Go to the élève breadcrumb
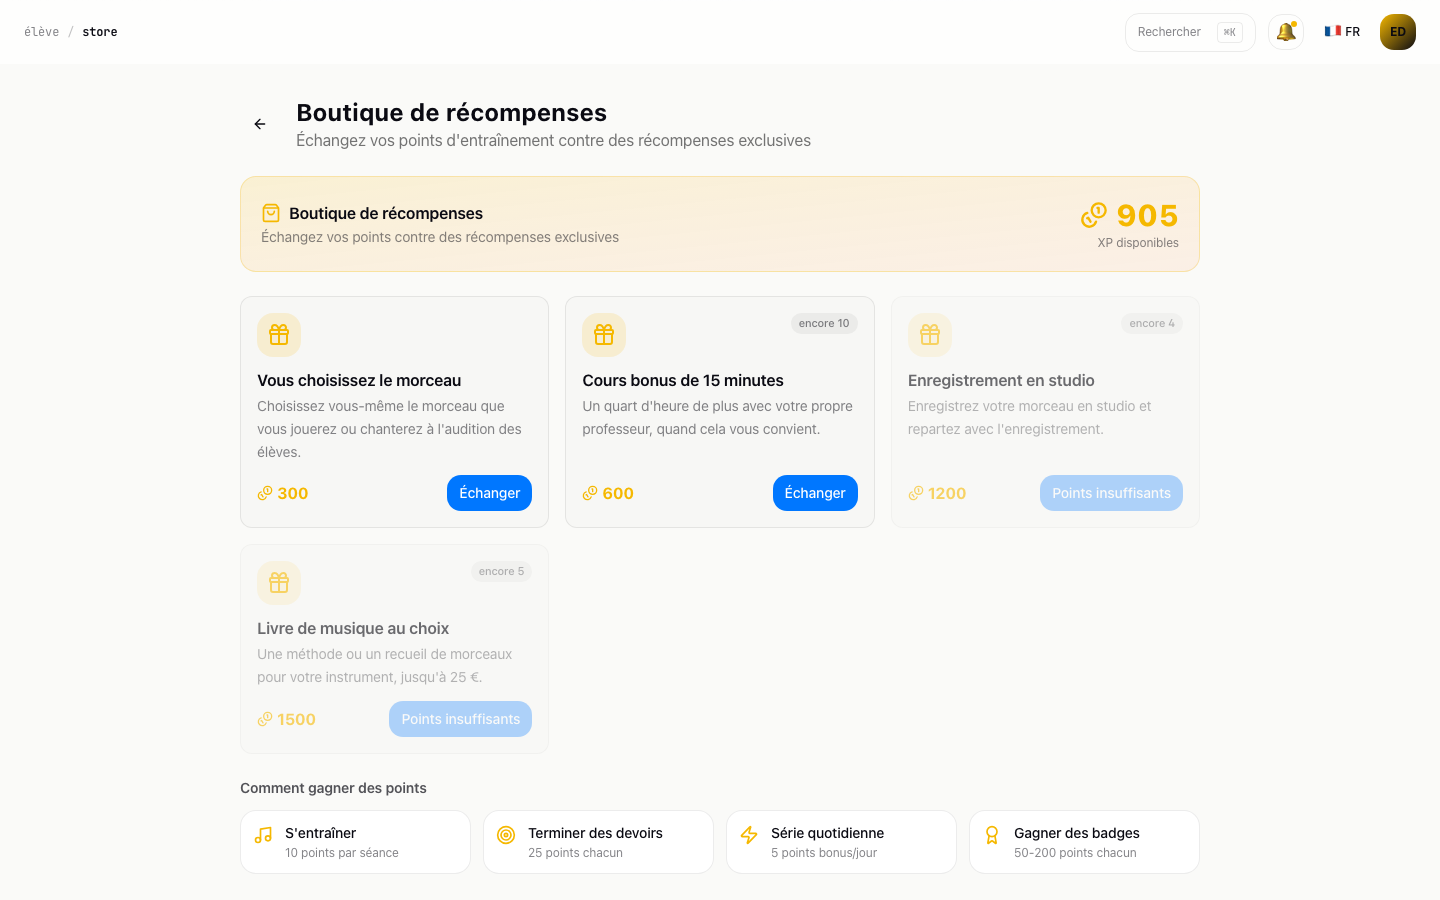Image resolution: width=1440 pixels, height=900 pixels. point(41,32)
